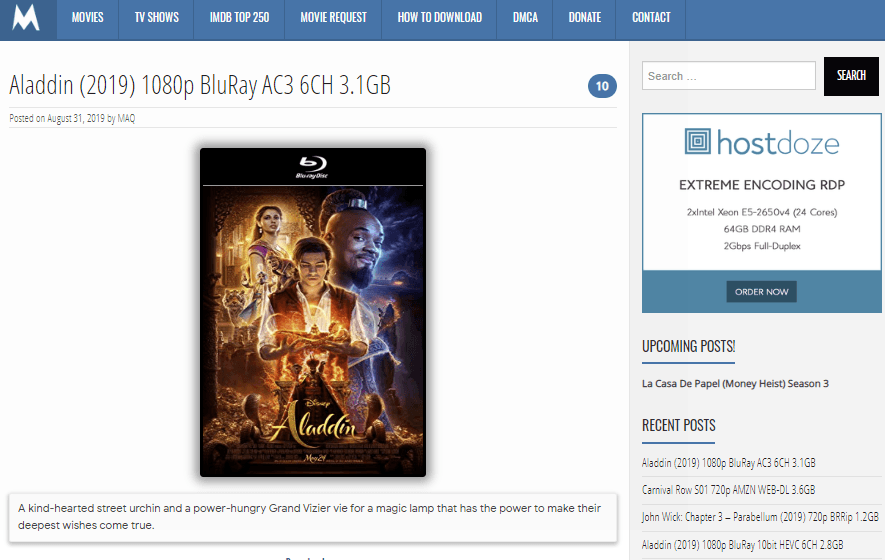Open La Casa De Papel Season 3 link
885x560 pixels.
pyautogui.click(x=735, y=384)
